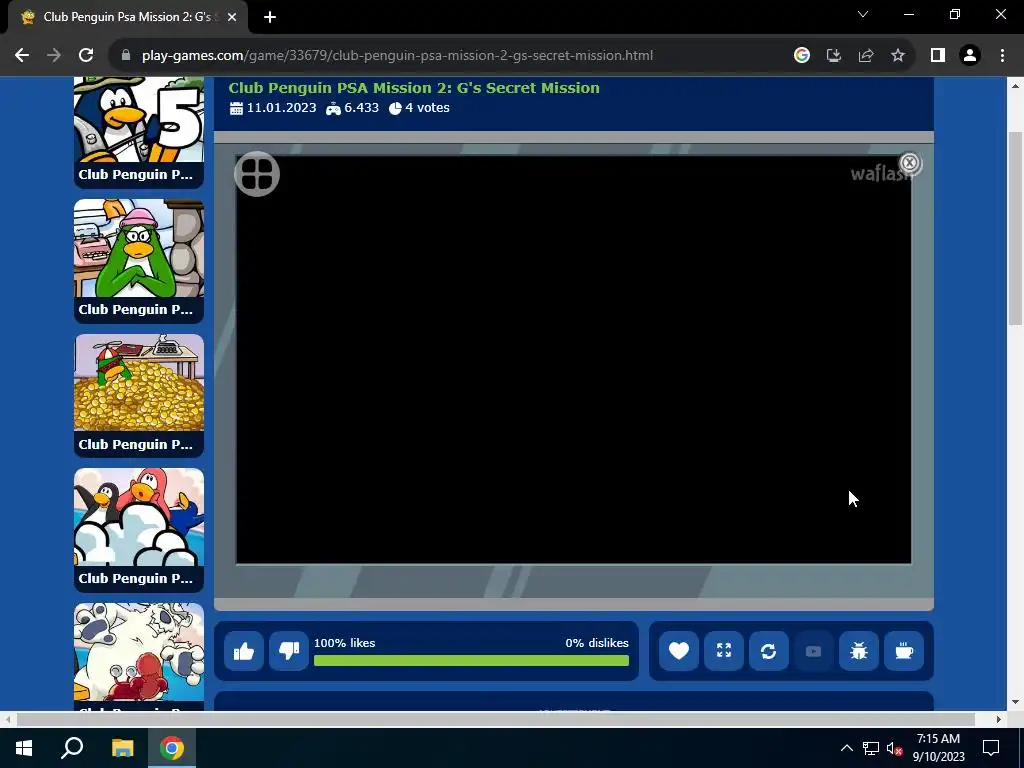Open the network tray icon
Viewport: 1024px width, 768px height.
[x=871, y=748]
